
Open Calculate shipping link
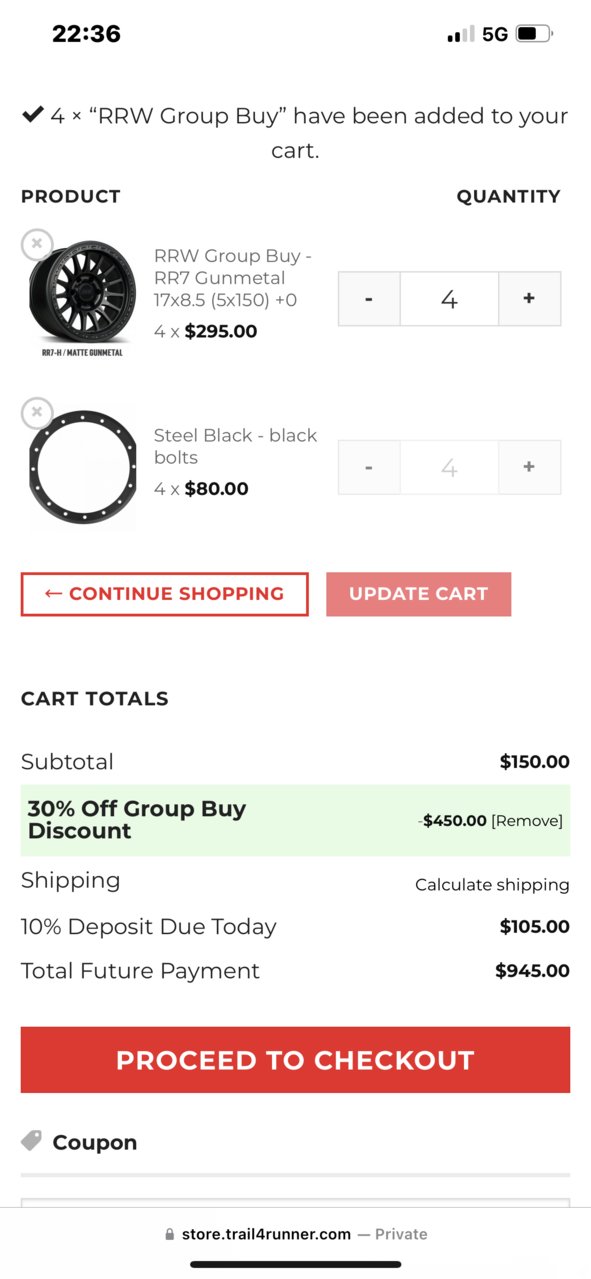coord(492,885)
